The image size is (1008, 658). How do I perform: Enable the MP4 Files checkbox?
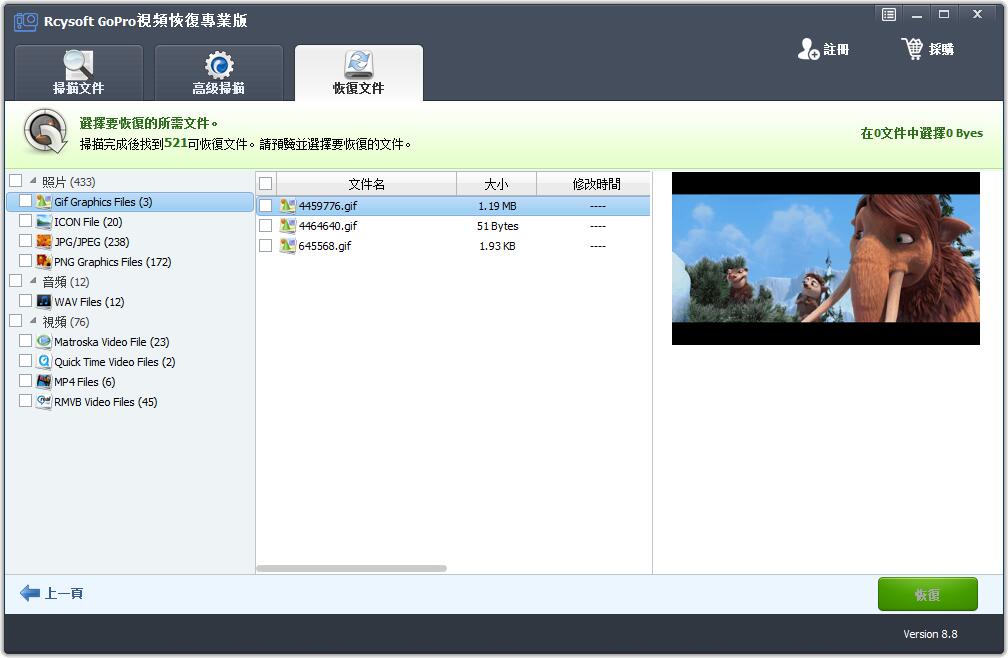(x=26, y=382)
